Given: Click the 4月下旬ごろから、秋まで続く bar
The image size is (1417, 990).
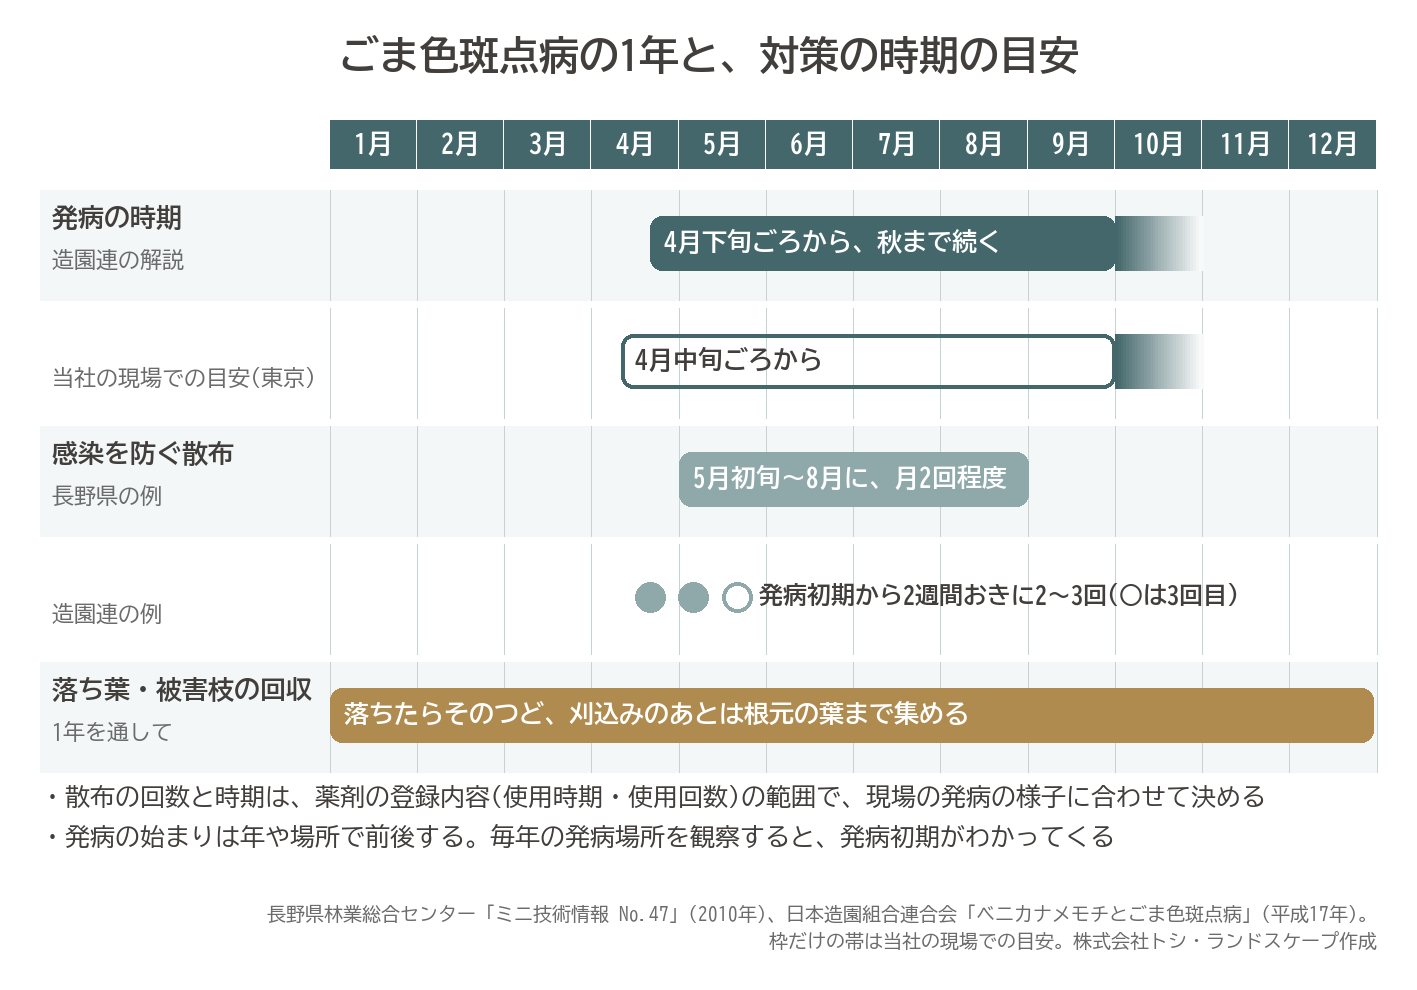Looking at the screenshot, I should tap(882, 243).
